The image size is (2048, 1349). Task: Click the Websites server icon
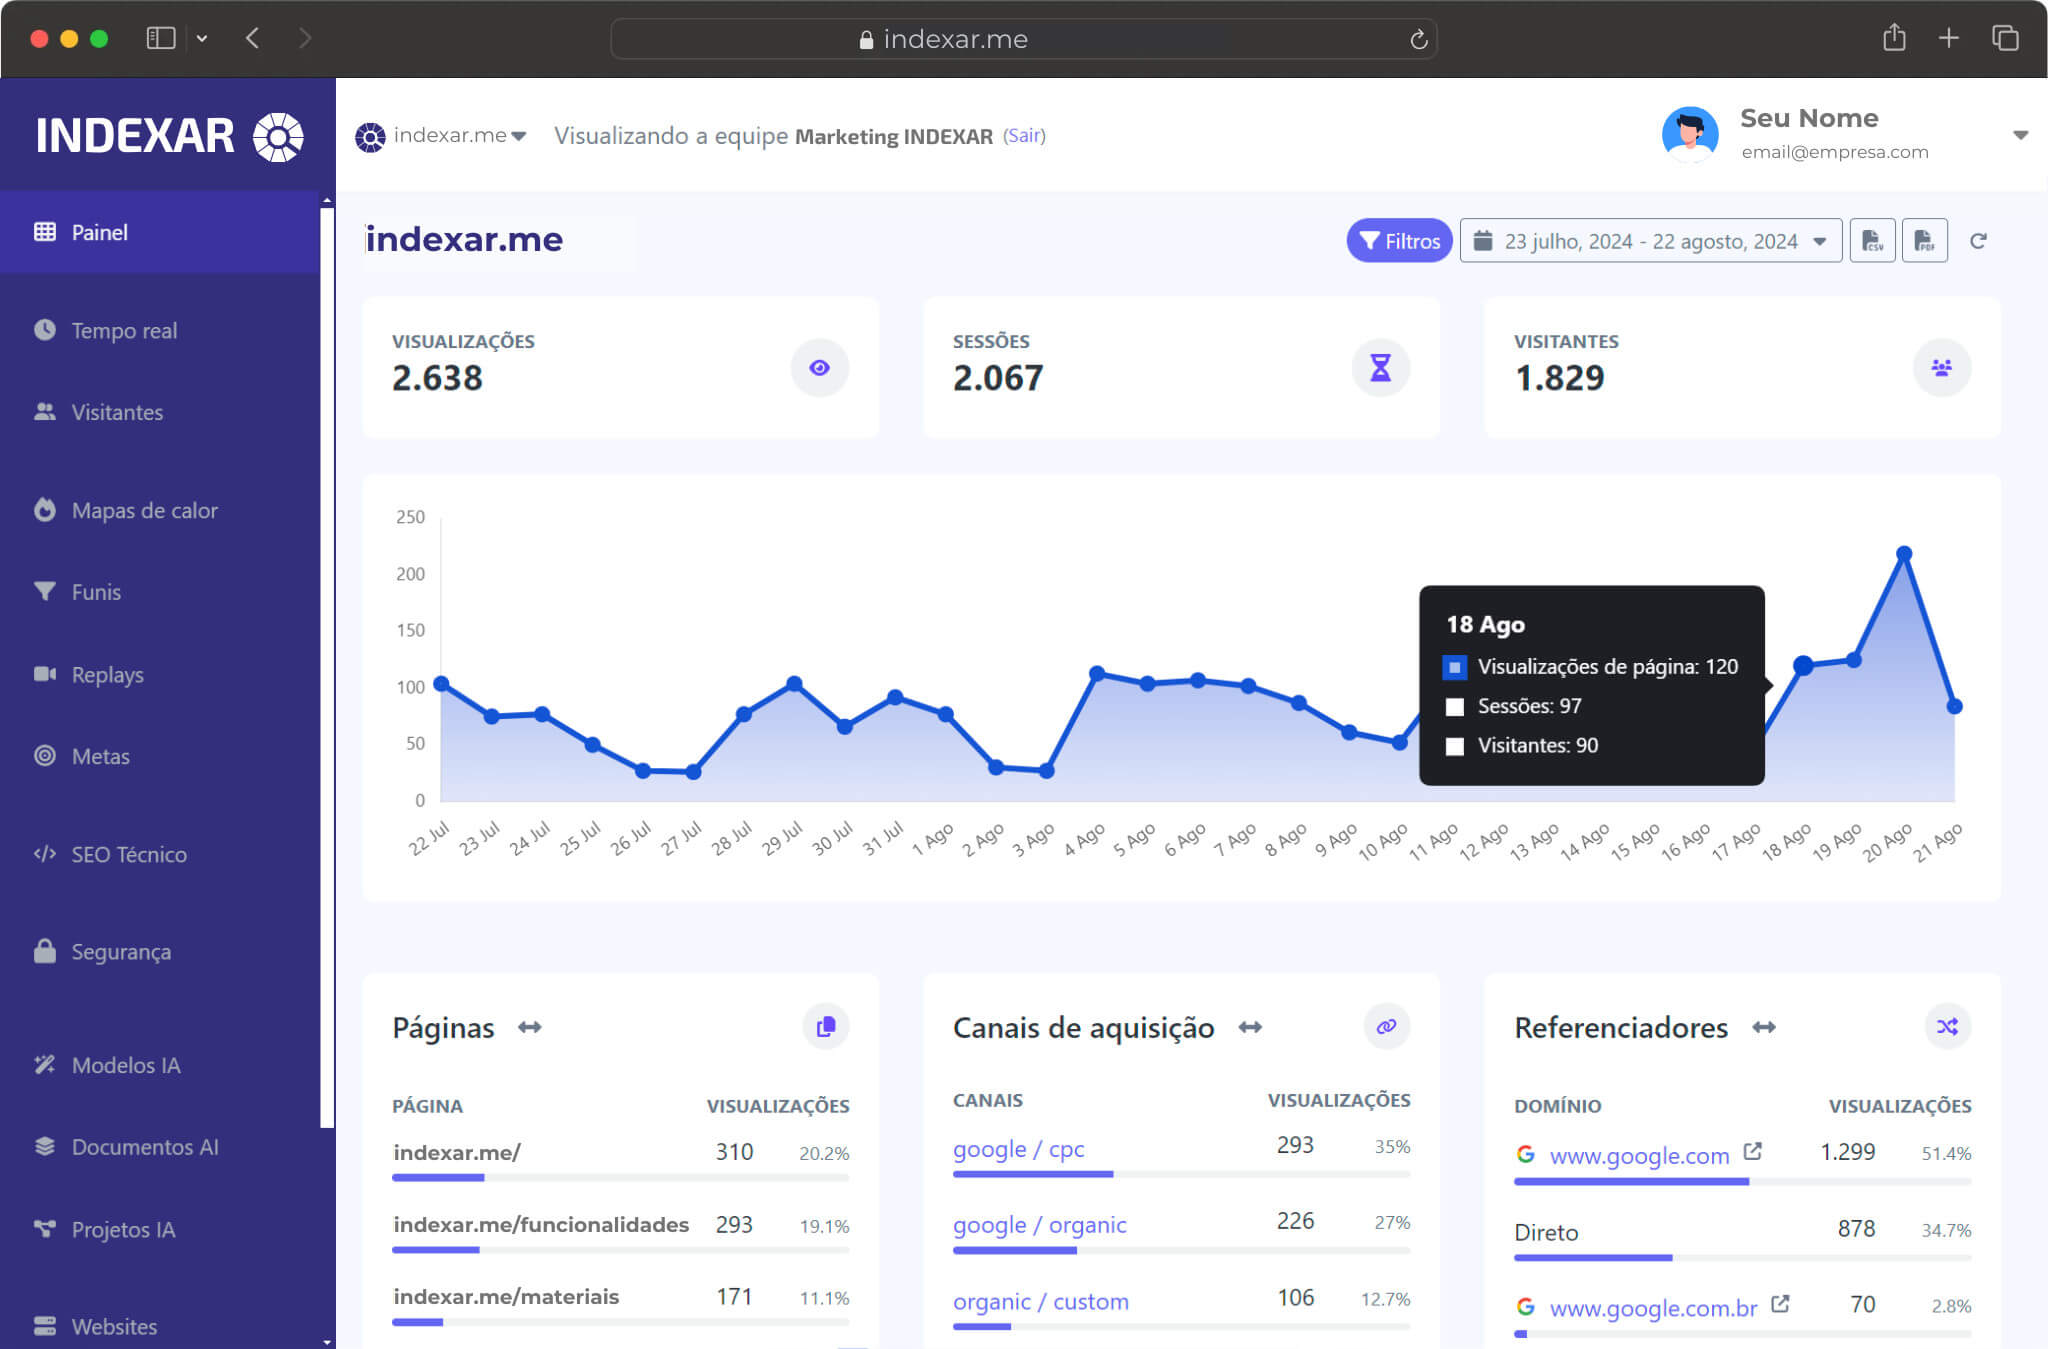45,1326
